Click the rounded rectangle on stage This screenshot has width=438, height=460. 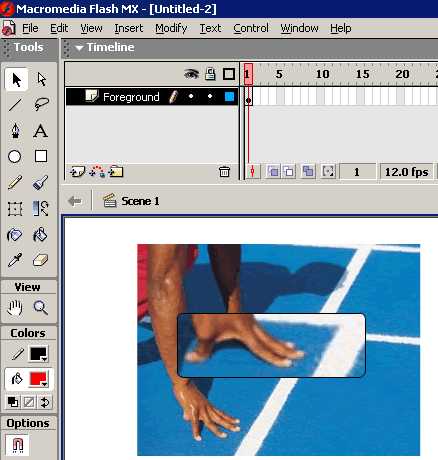coord(271,345)
